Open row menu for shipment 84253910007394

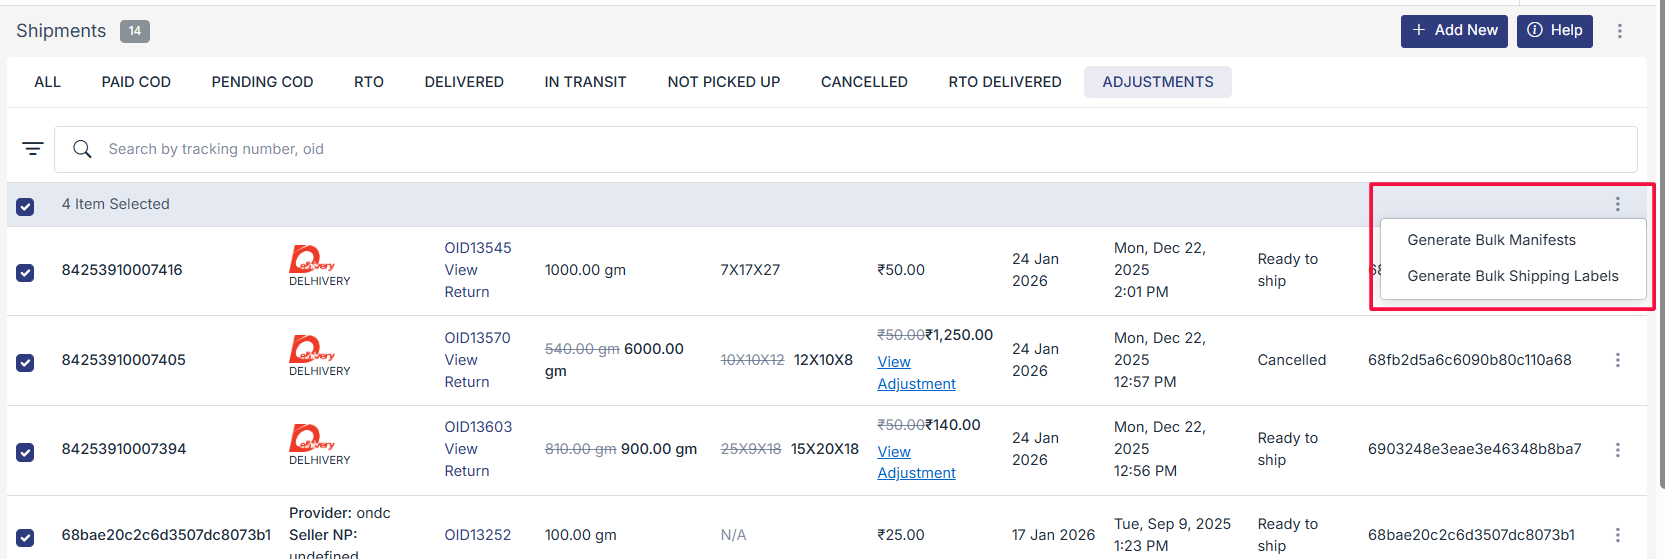[x=1617, y=450]
